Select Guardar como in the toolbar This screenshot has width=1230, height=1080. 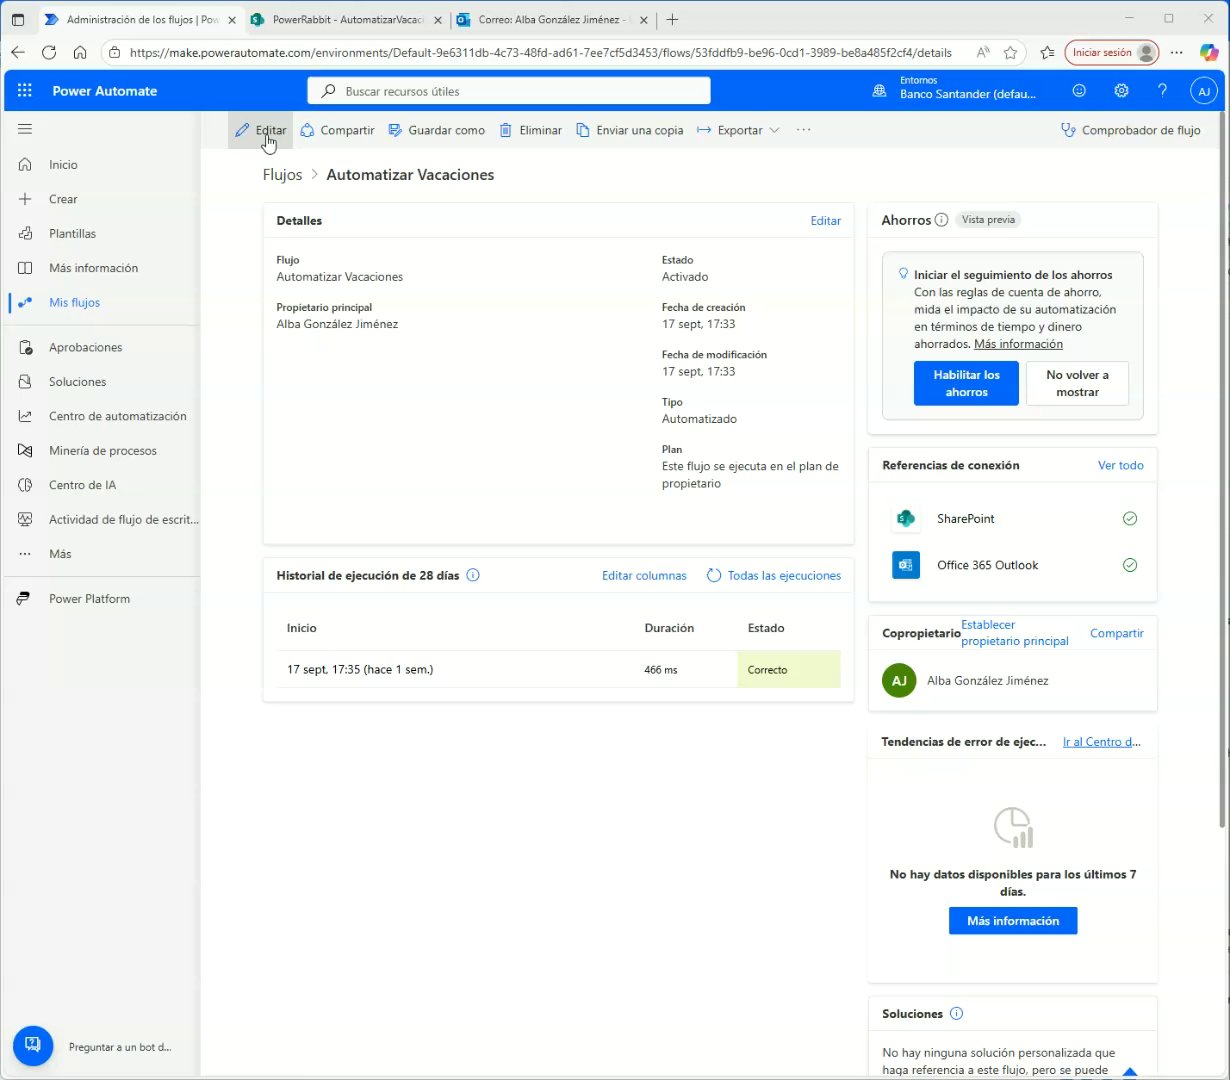pyautogui.click(x=436, y=130)
